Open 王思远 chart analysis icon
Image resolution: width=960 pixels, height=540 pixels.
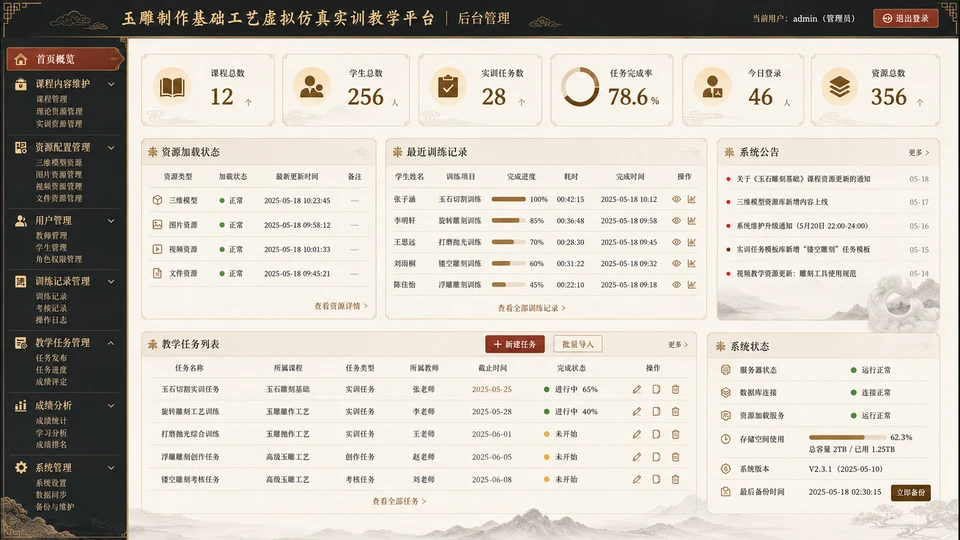[692, 242]
